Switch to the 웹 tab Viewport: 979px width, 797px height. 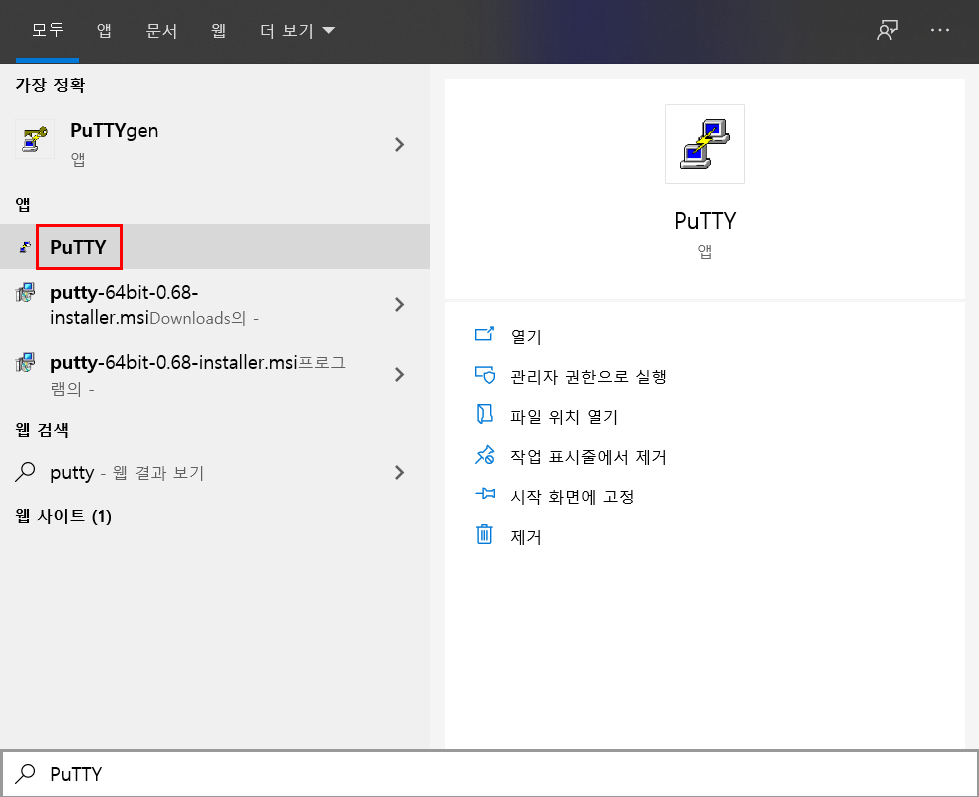pyautogui.click(x=218, y=30)
